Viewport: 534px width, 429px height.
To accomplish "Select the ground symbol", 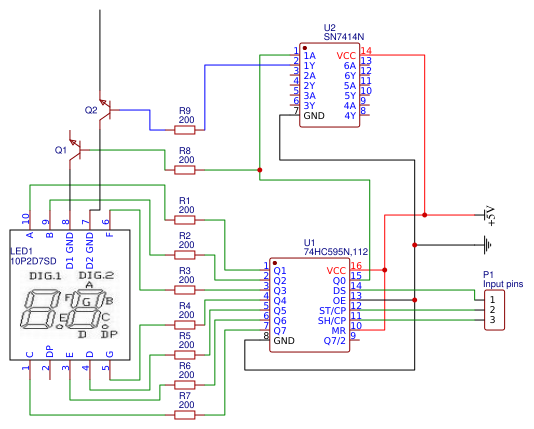I will click(487, 245).
